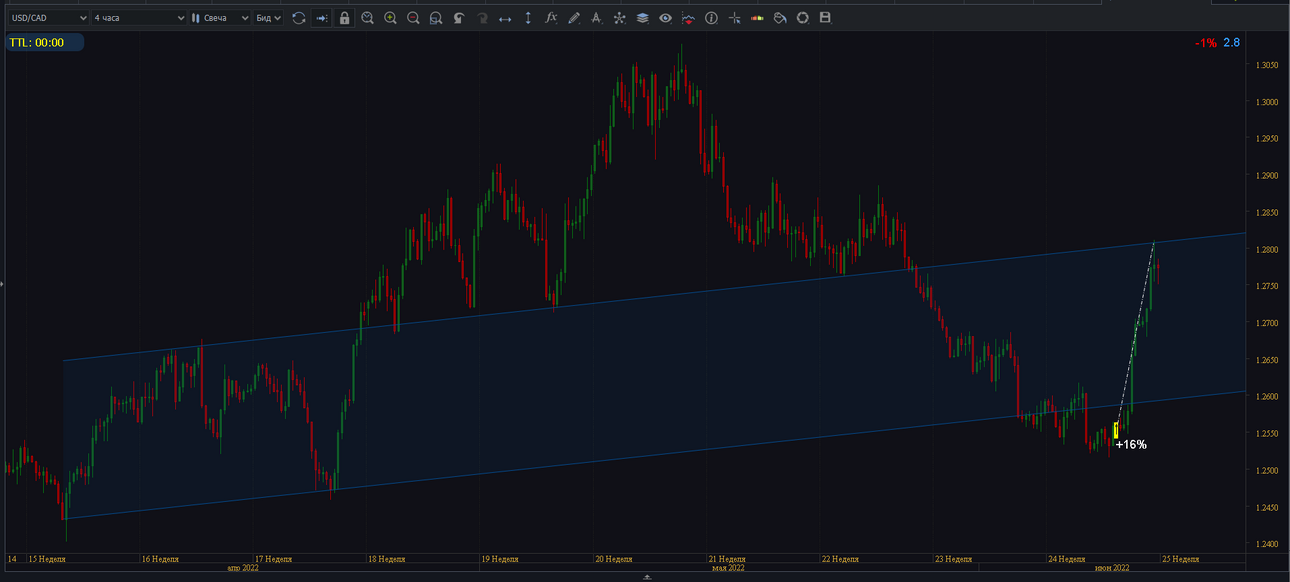Image resolution: width=1290 pixels, height=582 pixels.
Task: Click the circular ring icon in toolbar
Action: click(802, 18)
